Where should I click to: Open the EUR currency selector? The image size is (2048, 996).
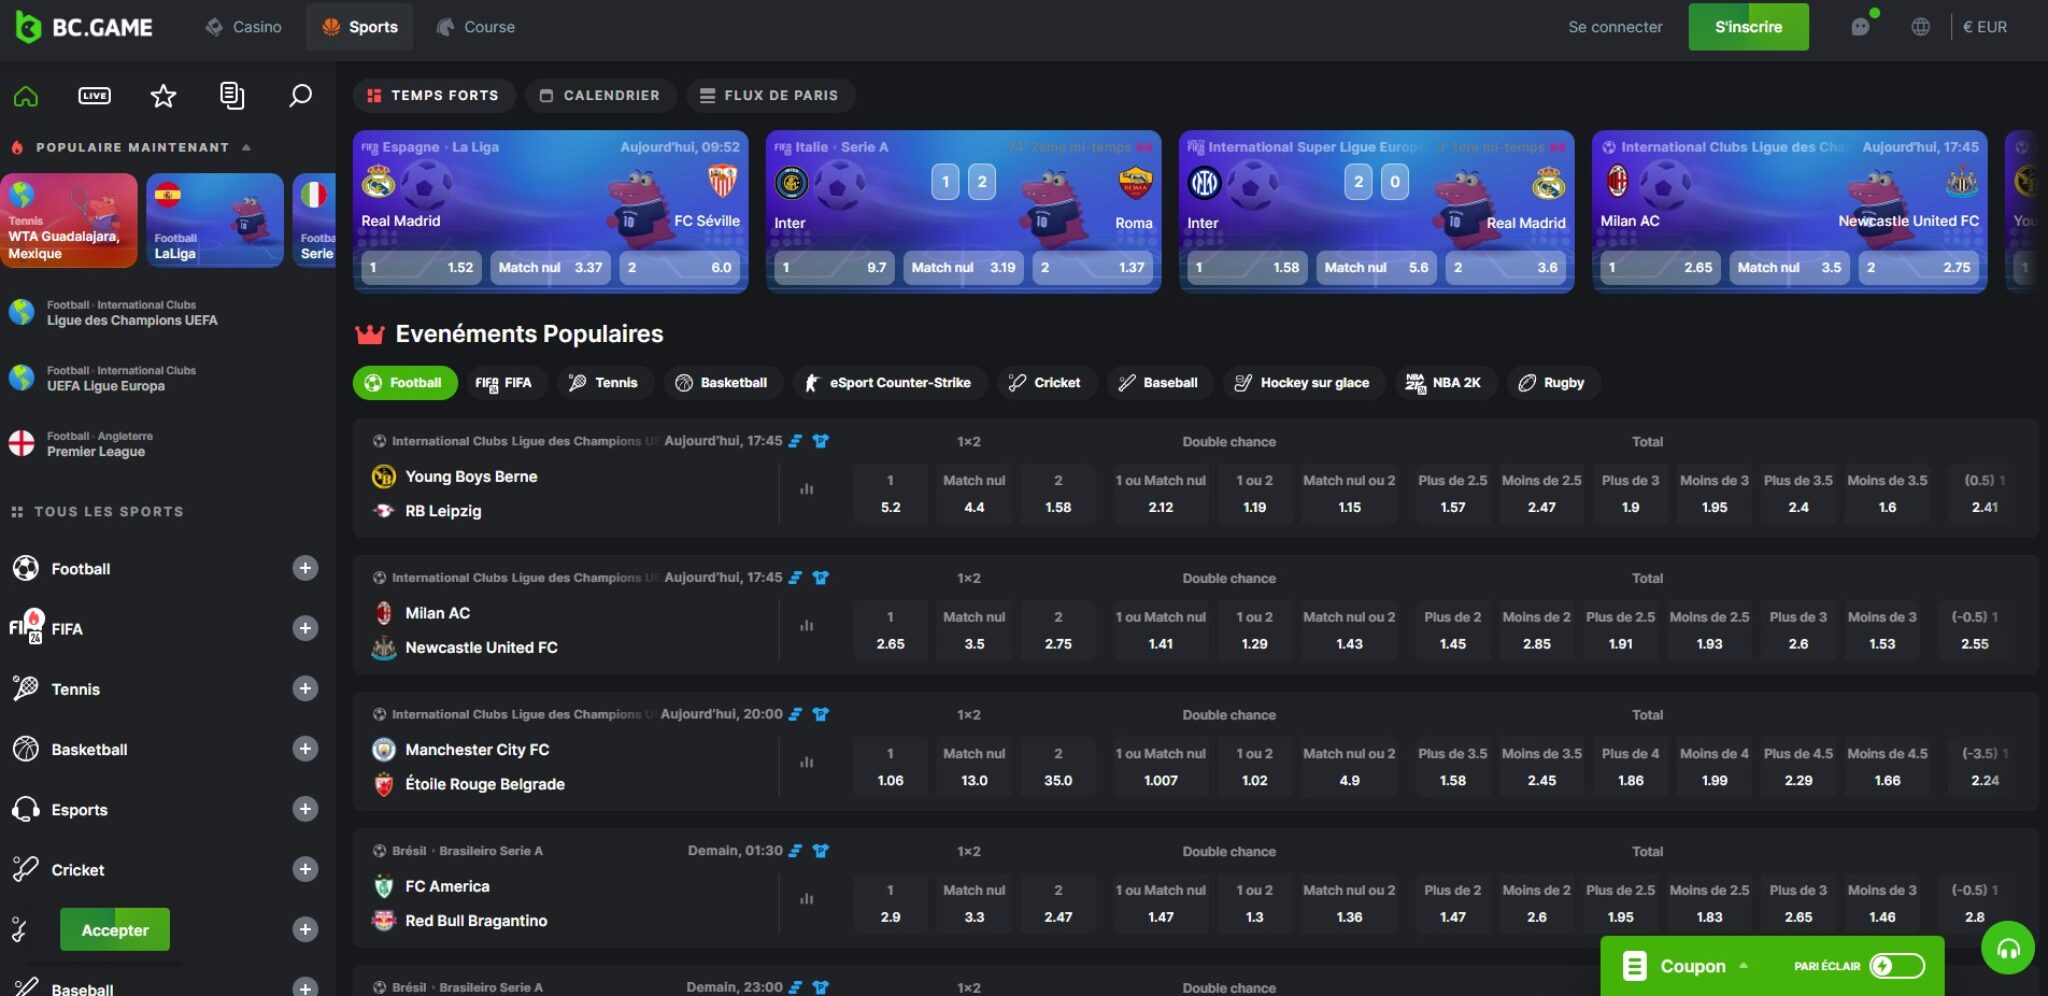point(1985,27)
